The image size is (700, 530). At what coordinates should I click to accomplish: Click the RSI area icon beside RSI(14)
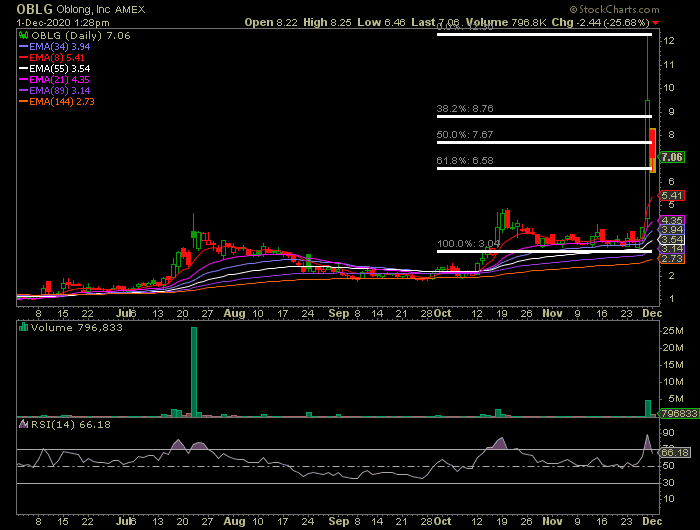pos(24,424)
